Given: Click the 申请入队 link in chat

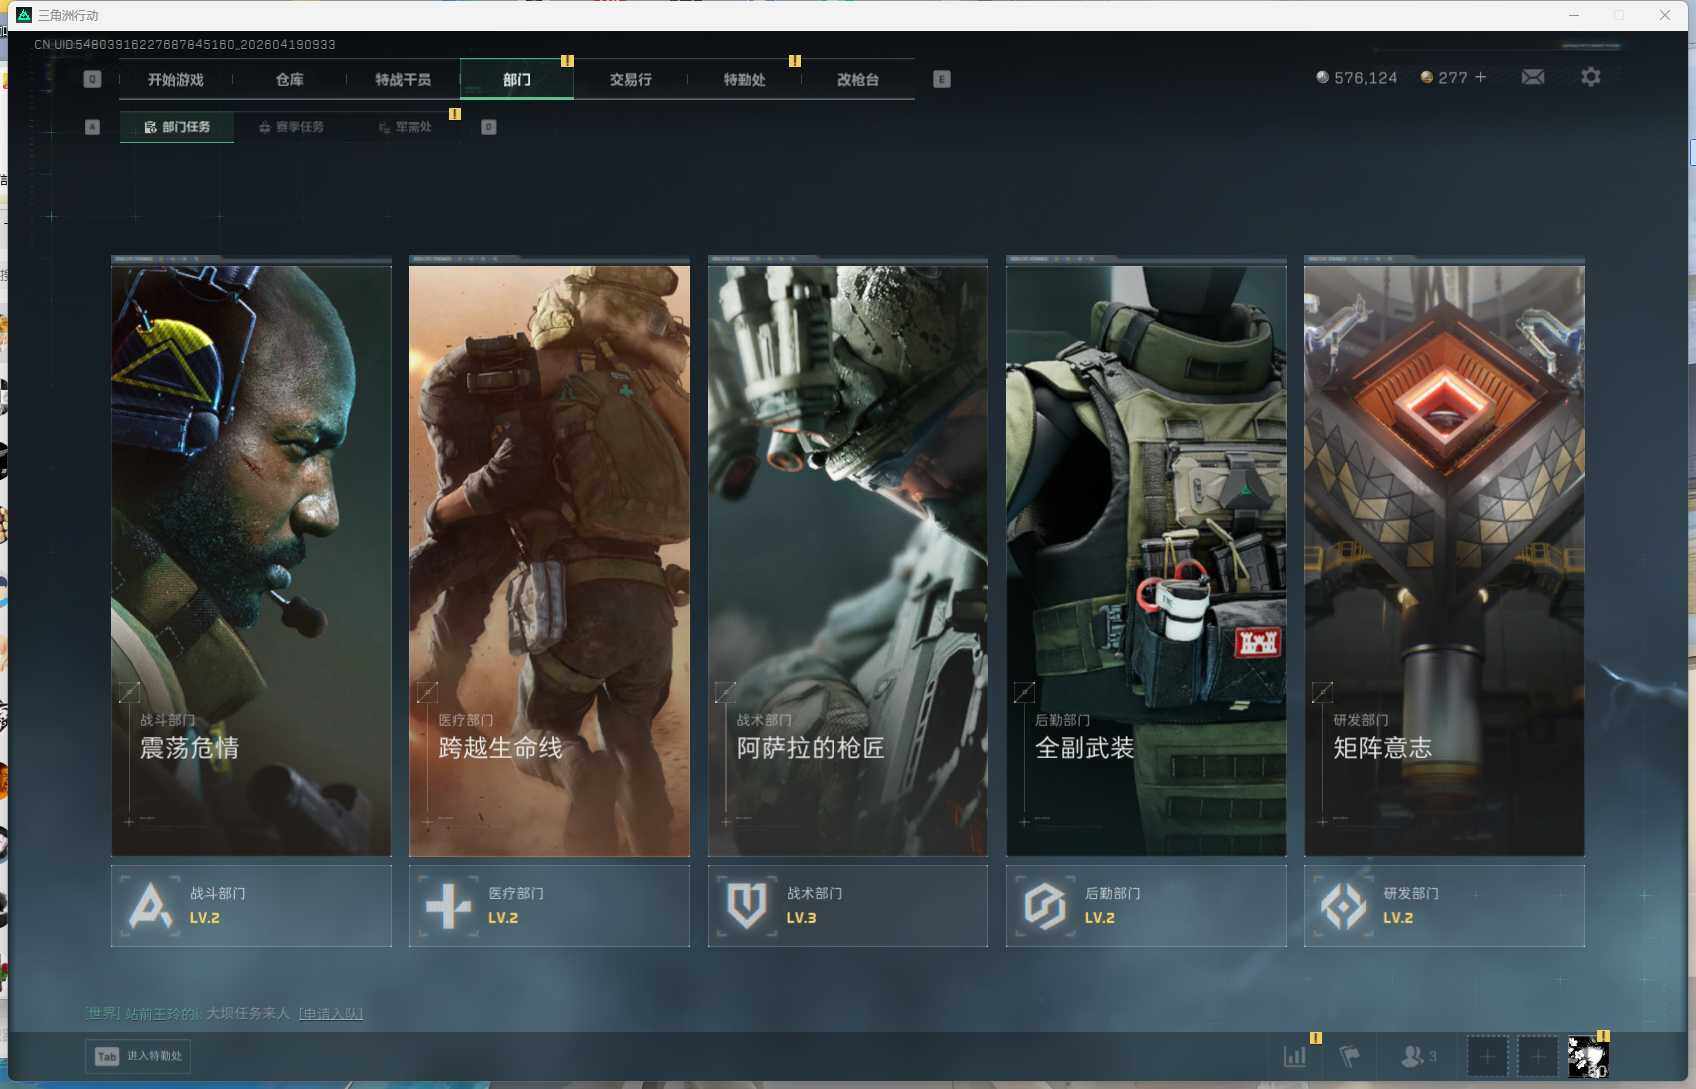Looking at the screenshot, I should [x=331, y=1014].
